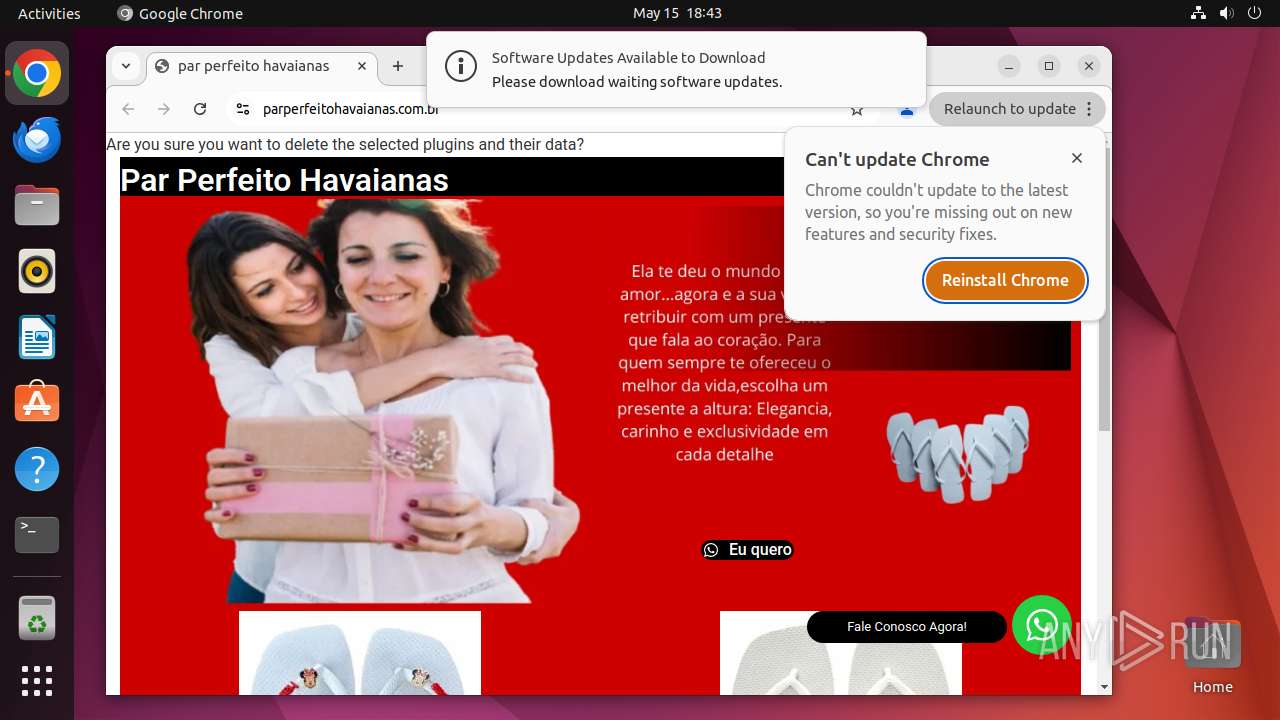Open Ubuntu Software store icon
Screen dimensions: 1280x720
click(37, 403)
